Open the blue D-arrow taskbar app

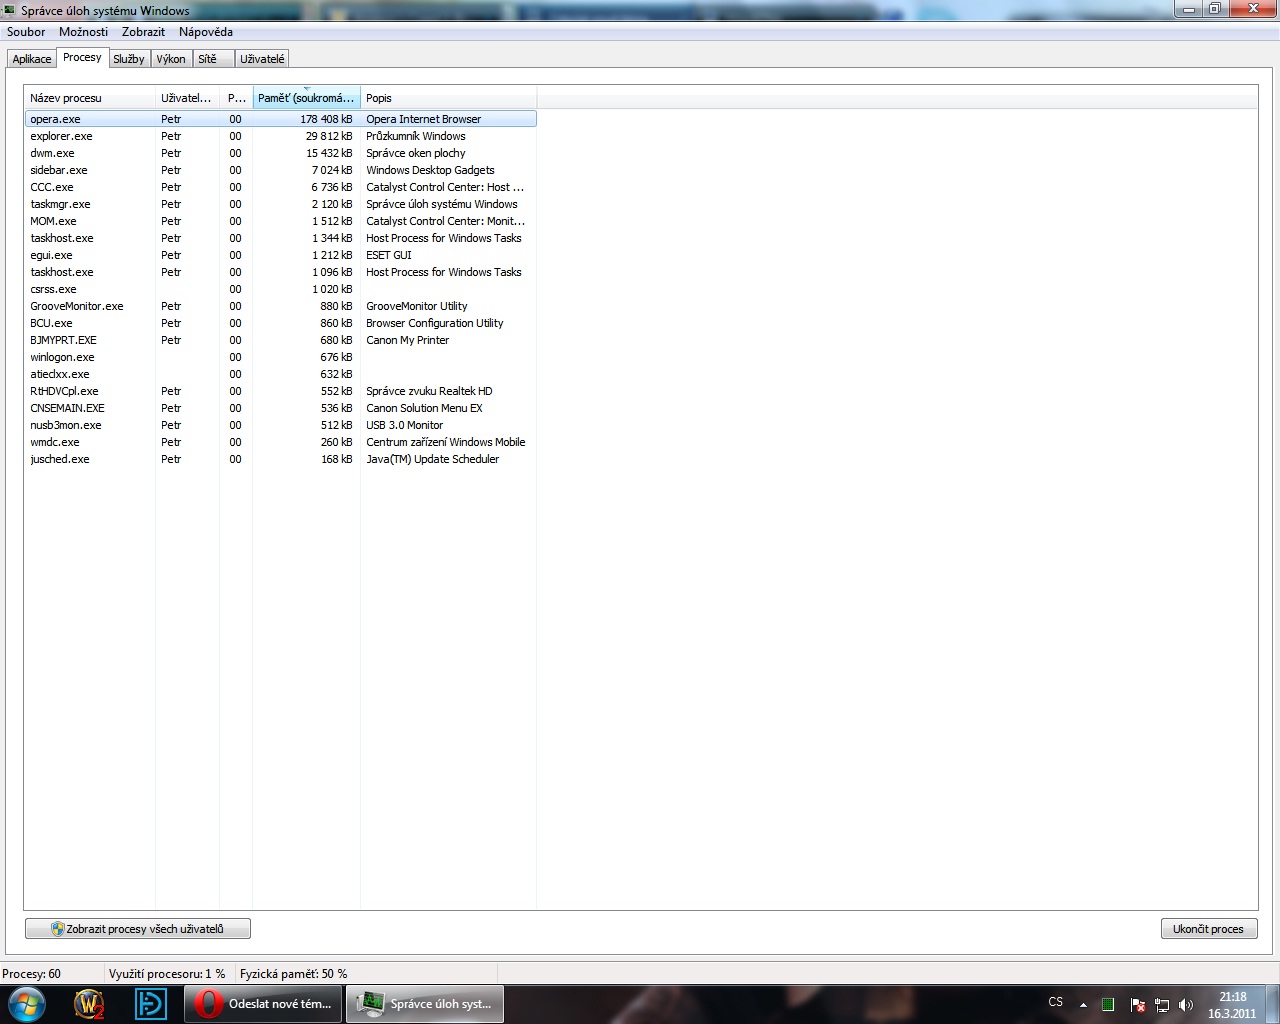(151, 1003)
